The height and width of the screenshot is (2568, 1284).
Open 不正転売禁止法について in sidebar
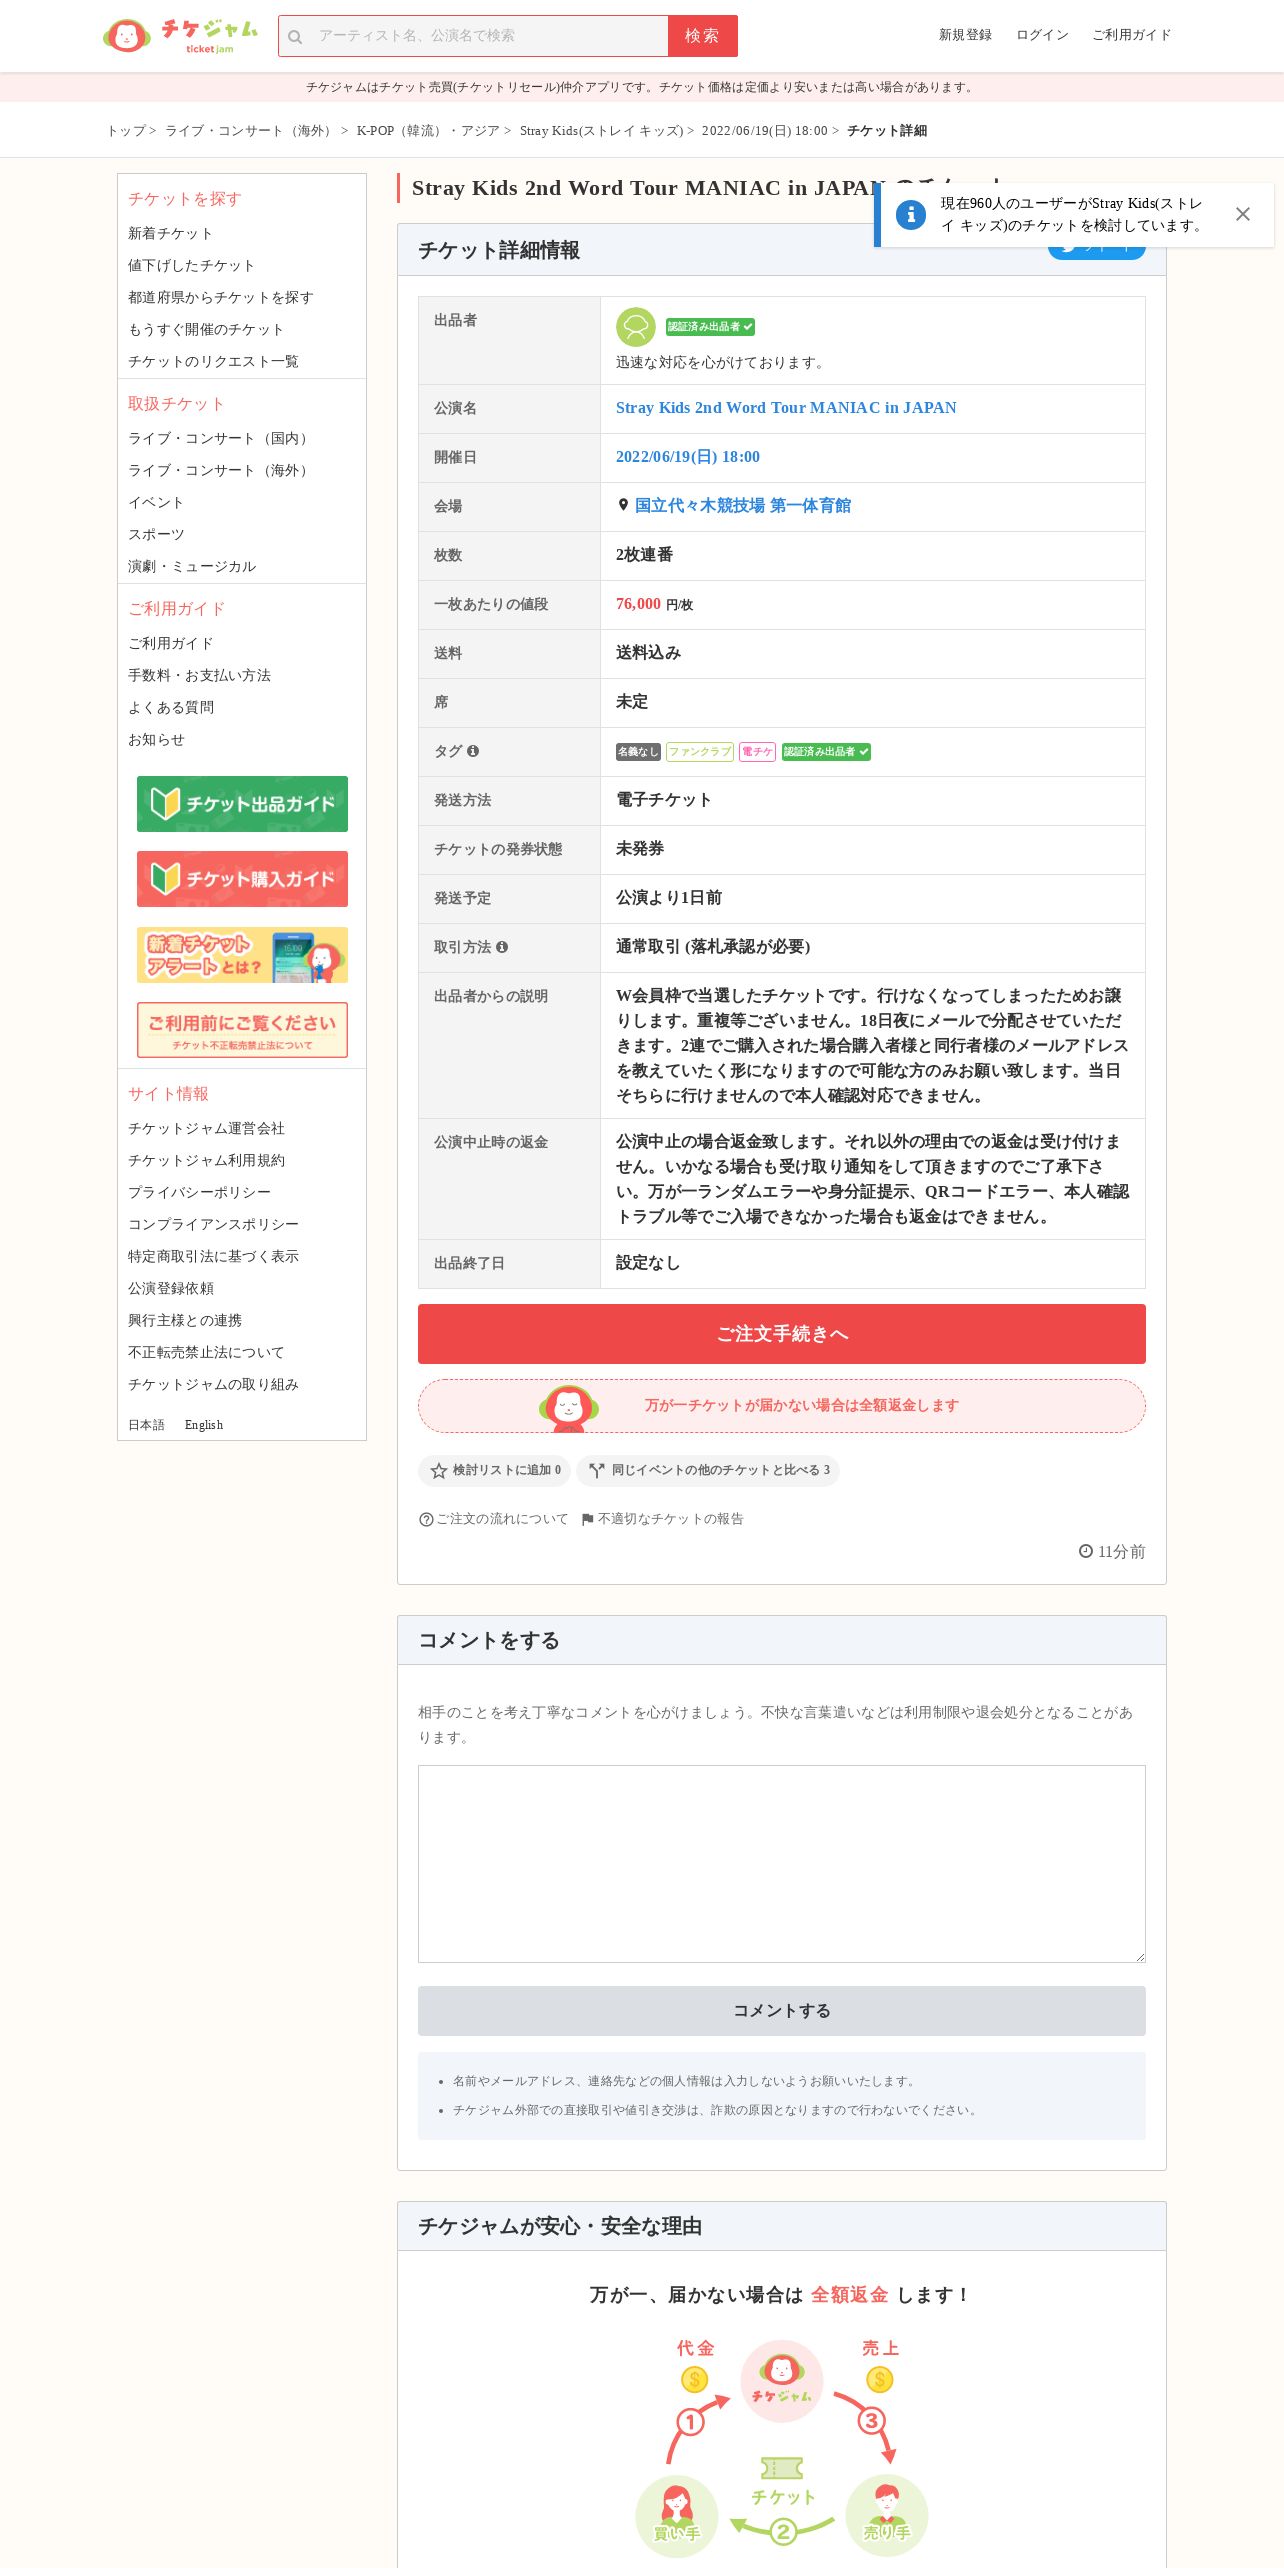point(206,1353)
